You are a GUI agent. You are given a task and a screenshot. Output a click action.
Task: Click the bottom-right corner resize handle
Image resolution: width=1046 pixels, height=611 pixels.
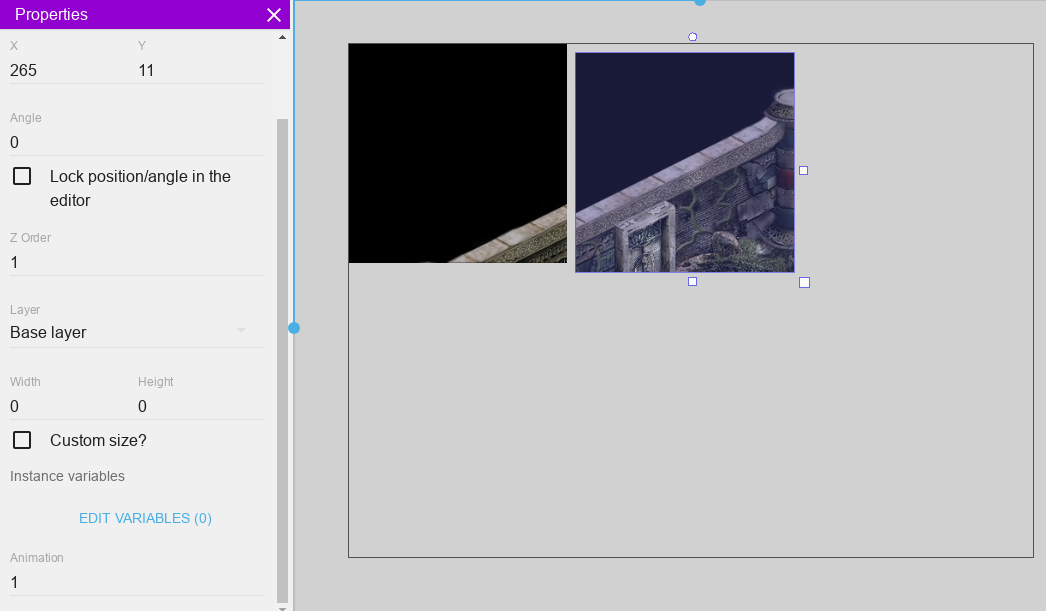pos(804,283)
